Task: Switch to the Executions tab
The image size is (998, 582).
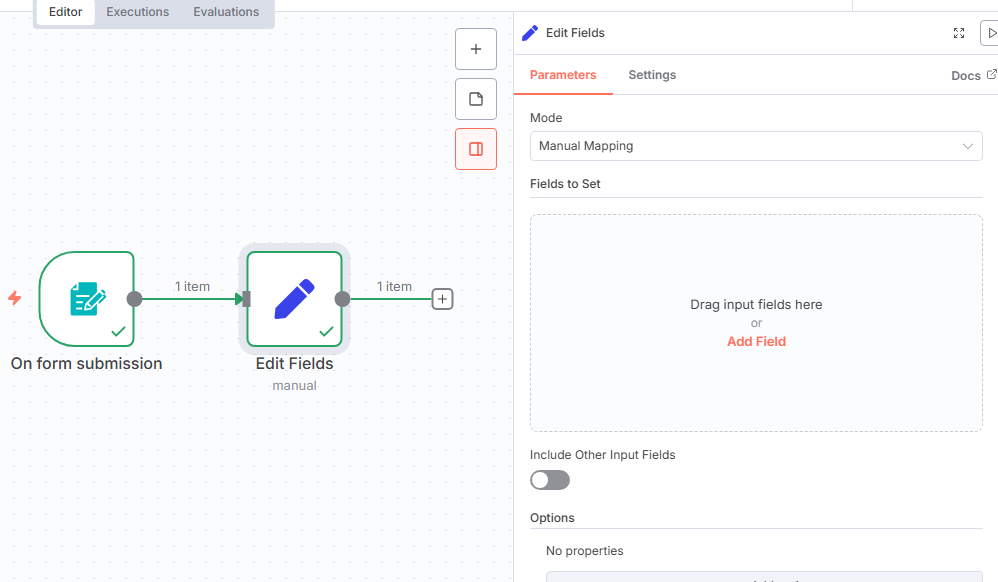Action: pyautogui.click(x=138, y=12)
